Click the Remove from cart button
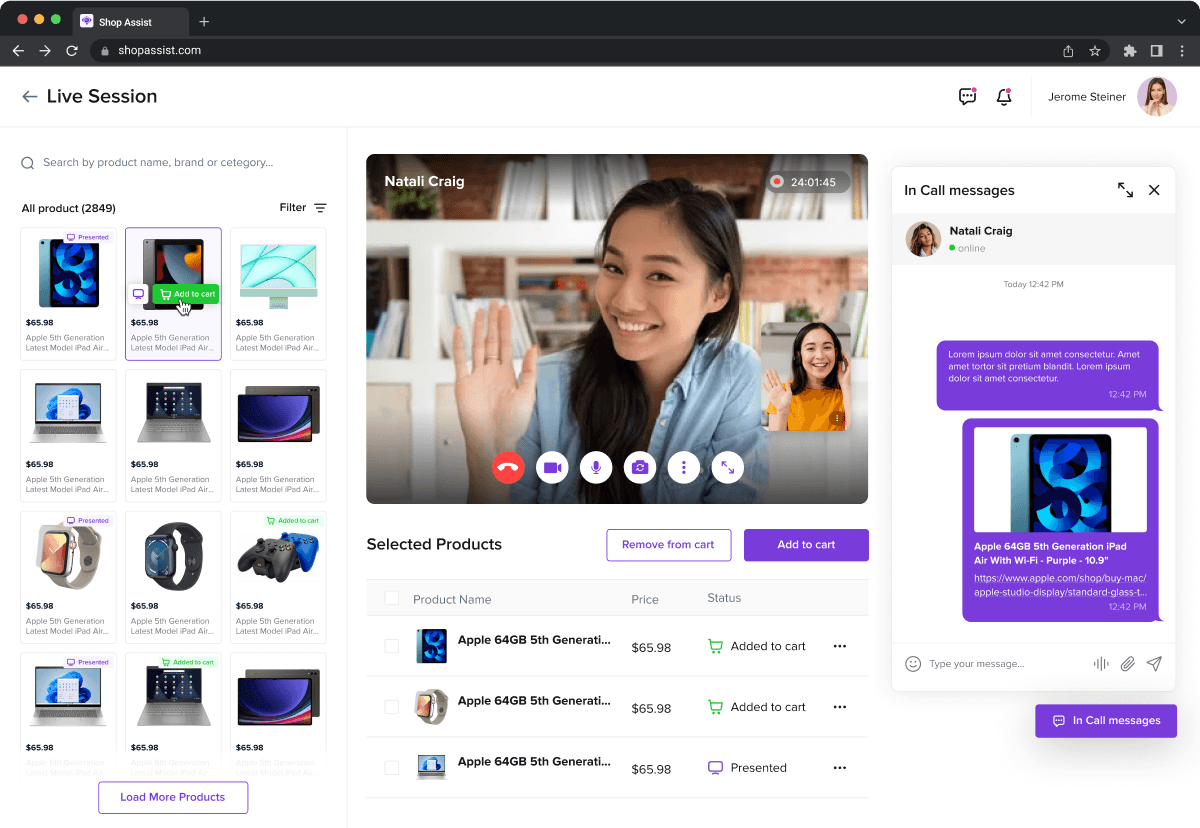The height and width of the screenshot is (828, 1200). pyautogui.click(x=668, y=545)
